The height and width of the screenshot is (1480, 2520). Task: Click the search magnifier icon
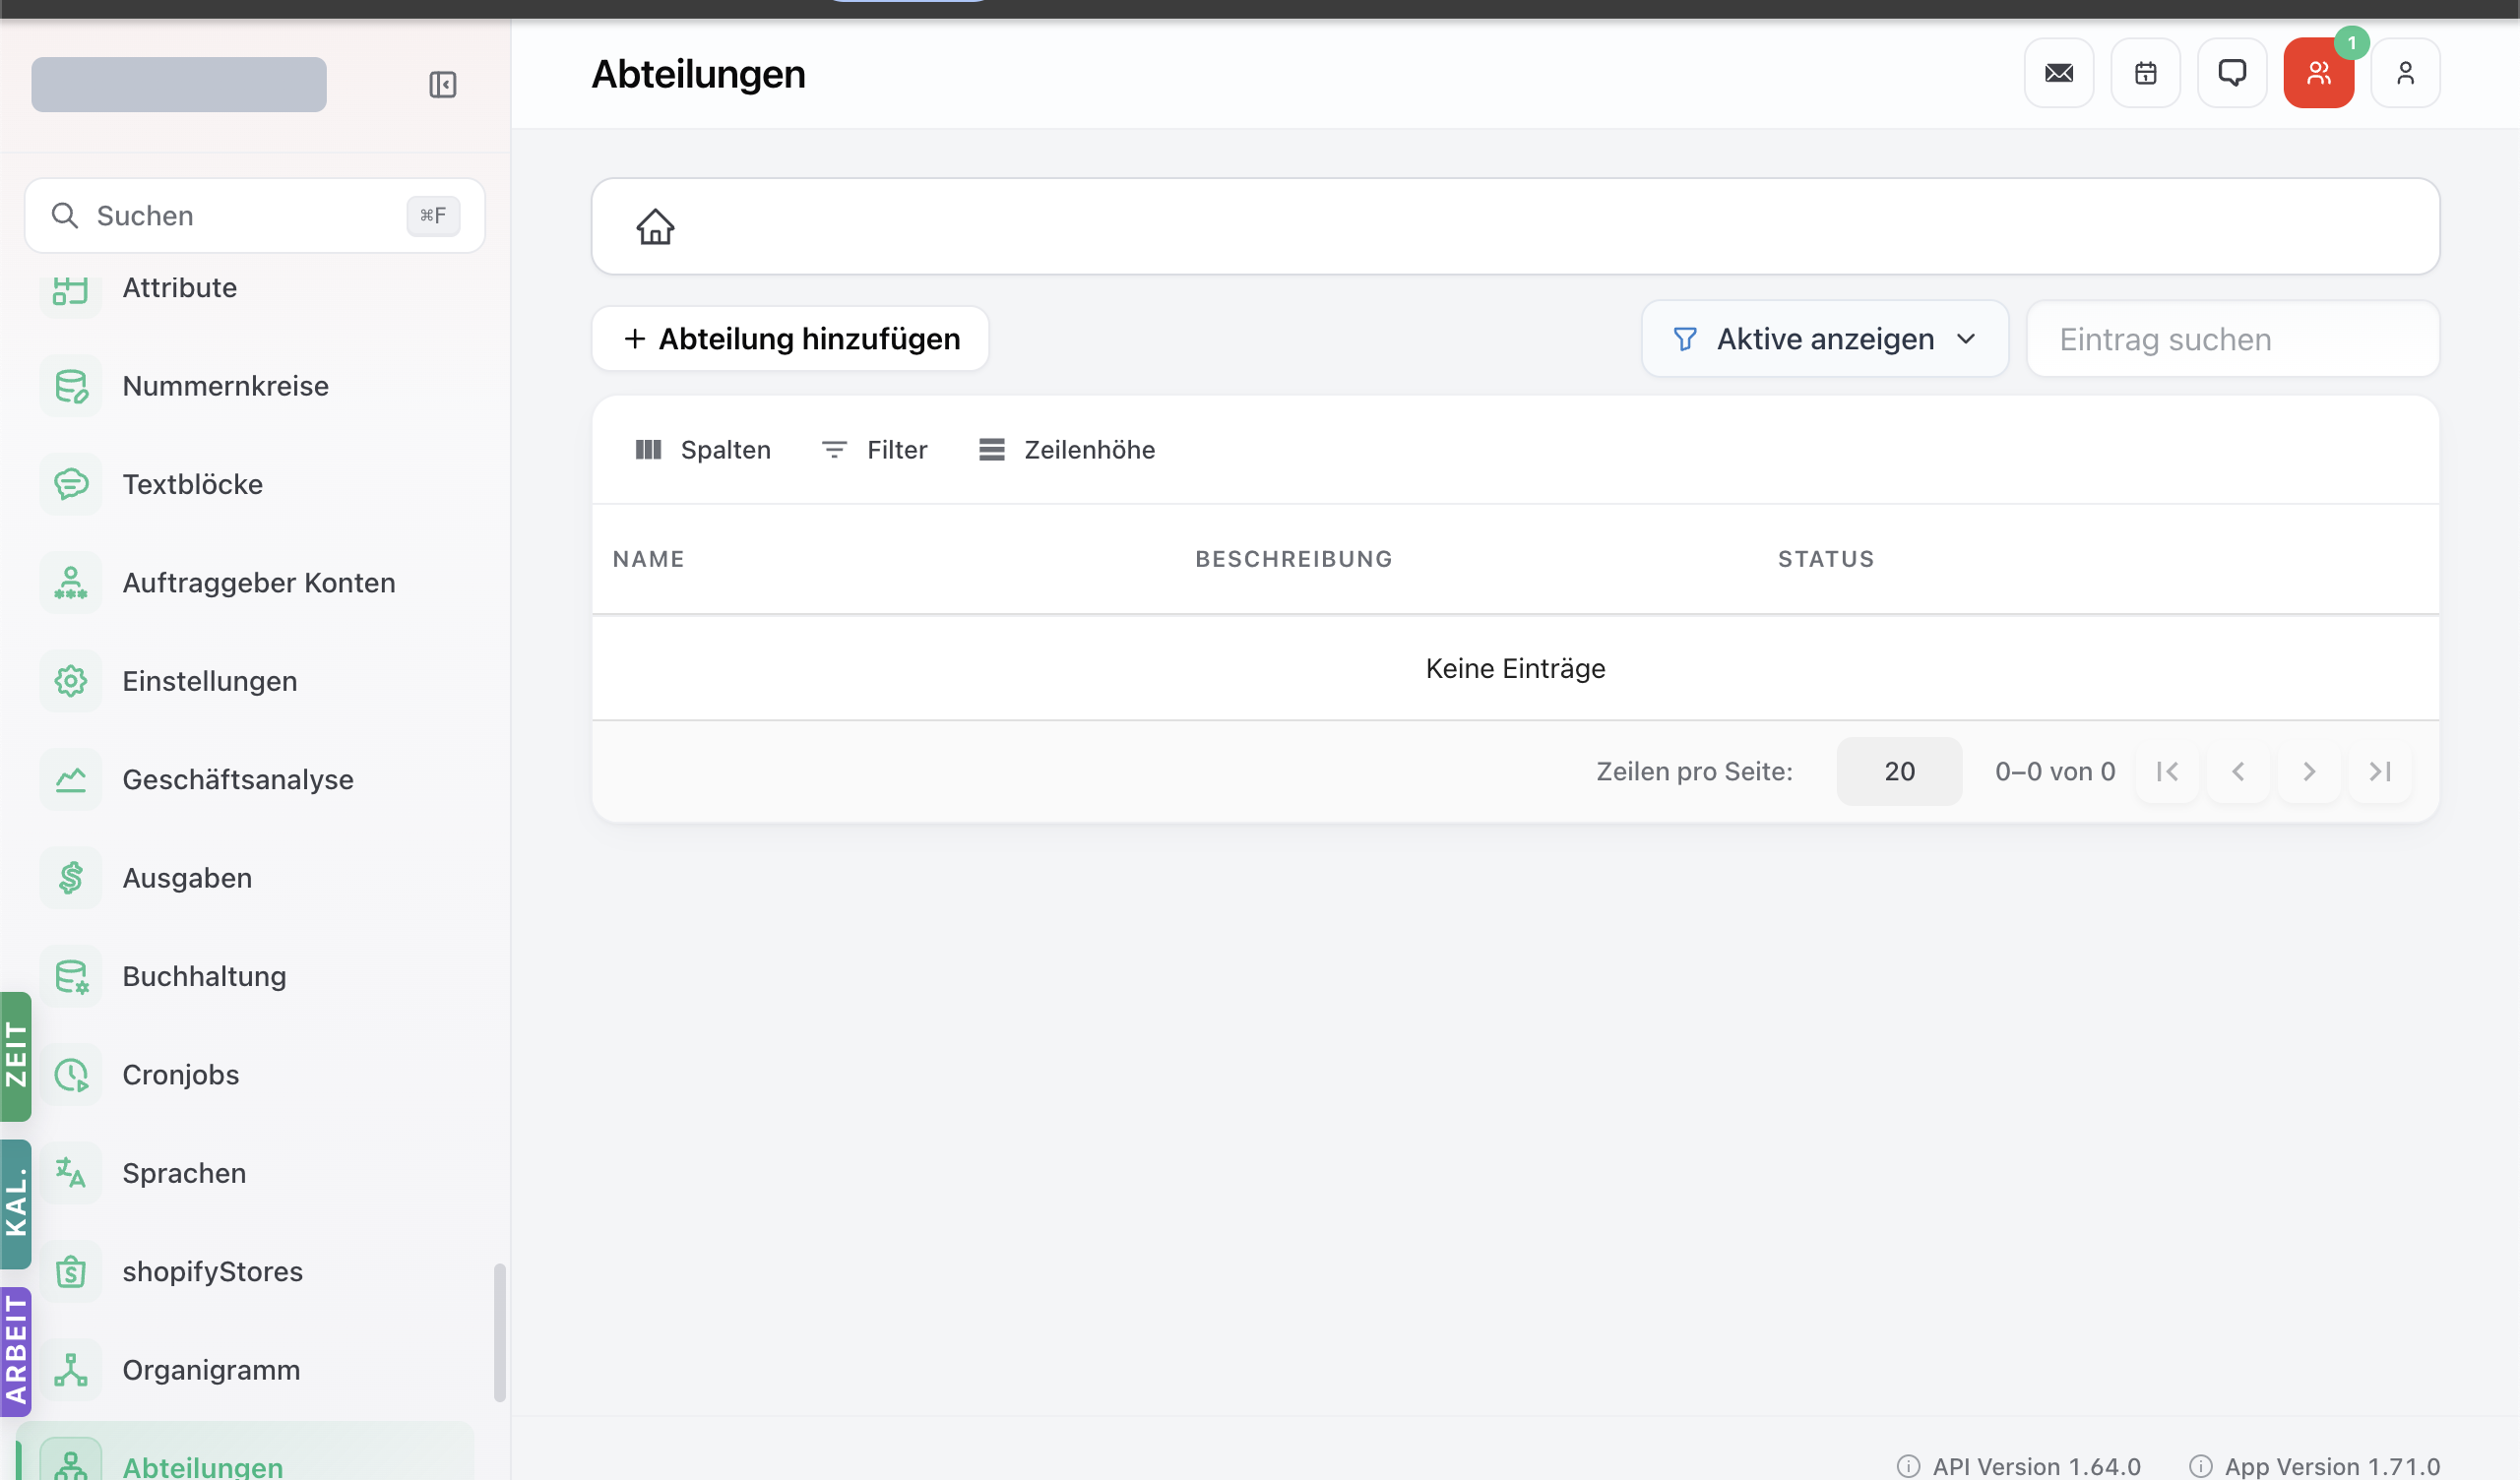coord(65,216)
